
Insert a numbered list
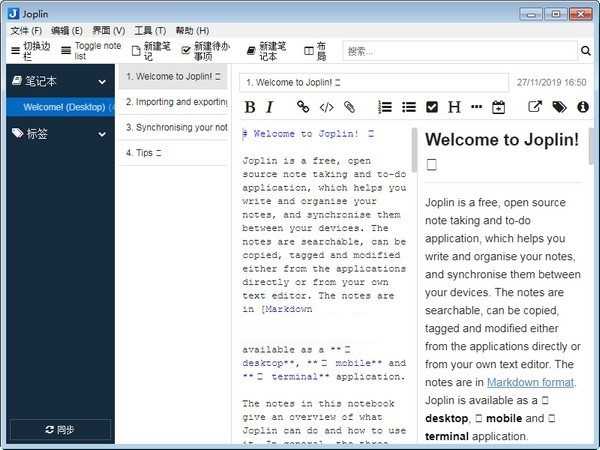pos(385,107)
